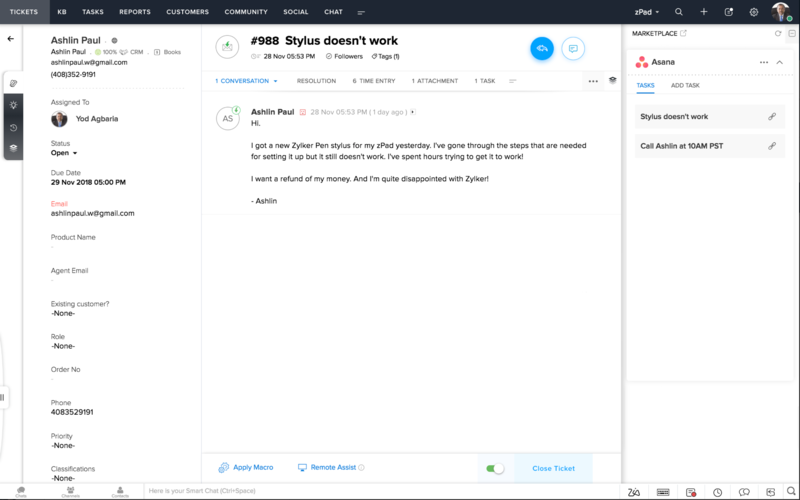This screenshot has height=500, width=800.
Task: Open the user profile avatar
Action: tap(781, 12)
